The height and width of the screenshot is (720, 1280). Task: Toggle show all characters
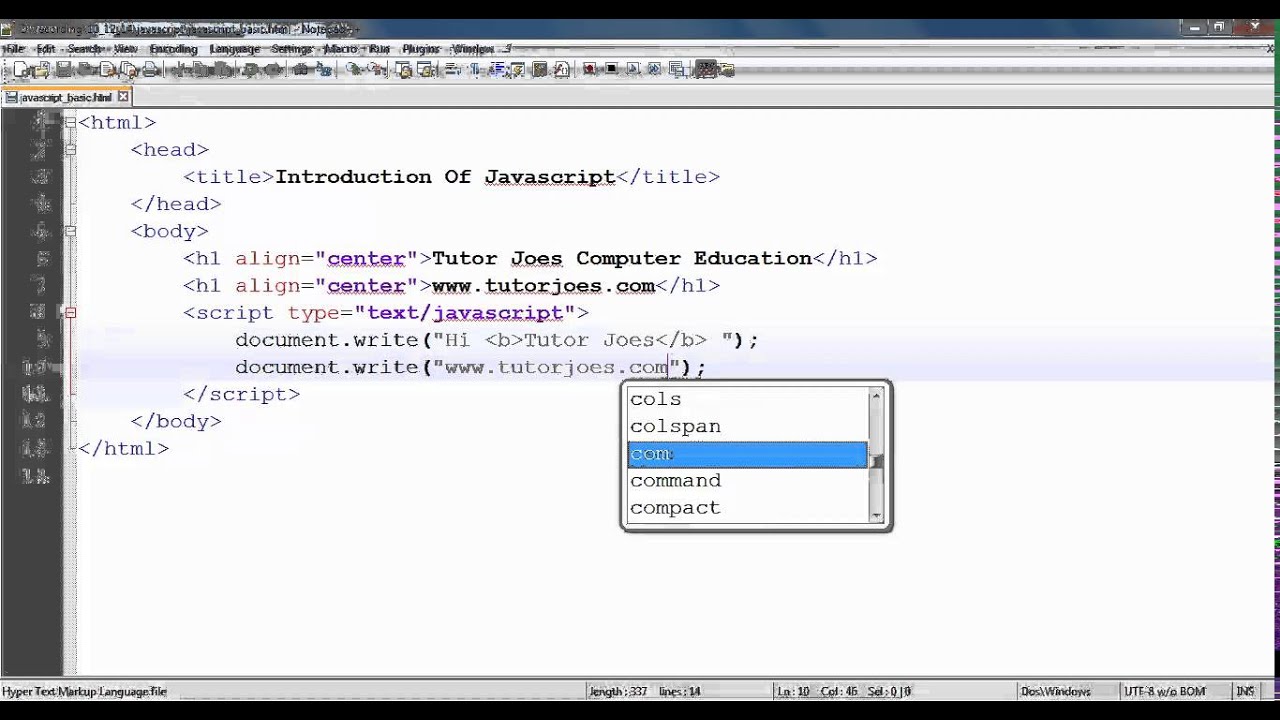(x=475, y=69)
